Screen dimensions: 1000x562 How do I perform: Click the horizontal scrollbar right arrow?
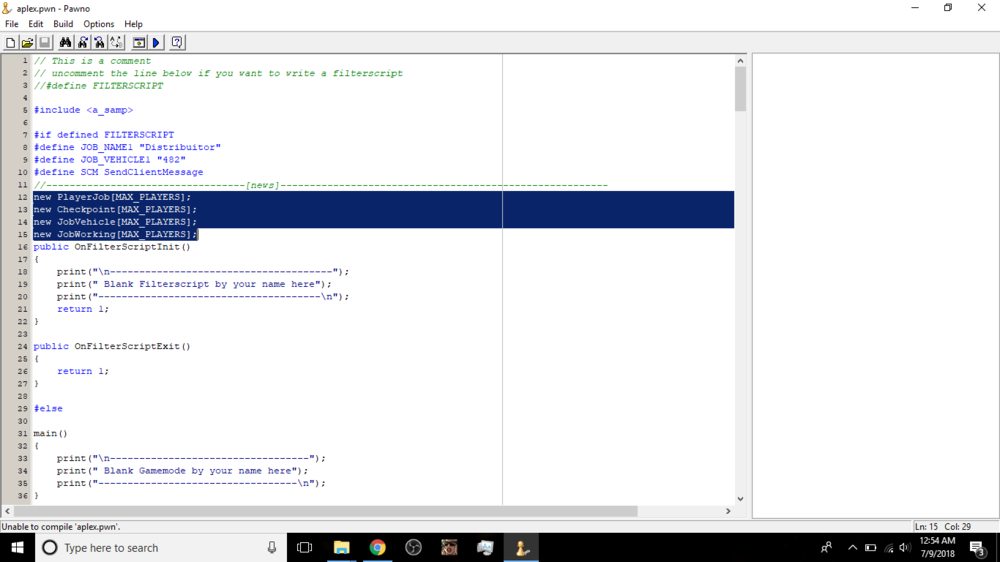[728, 511]
